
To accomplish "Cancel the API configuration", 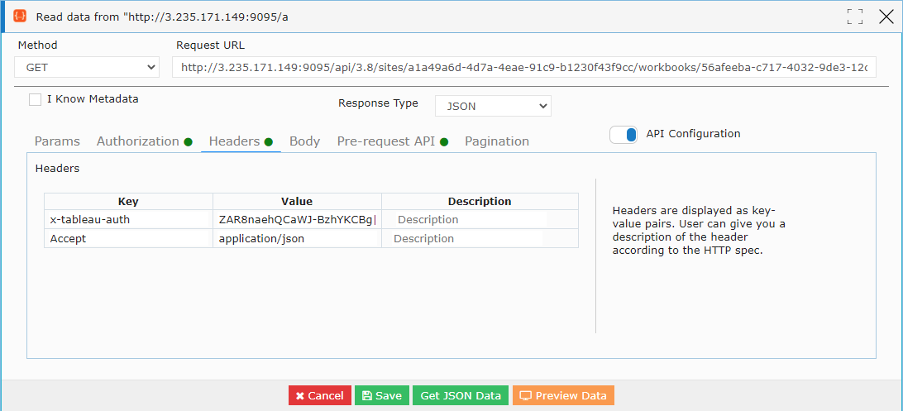I will (320, 395).
